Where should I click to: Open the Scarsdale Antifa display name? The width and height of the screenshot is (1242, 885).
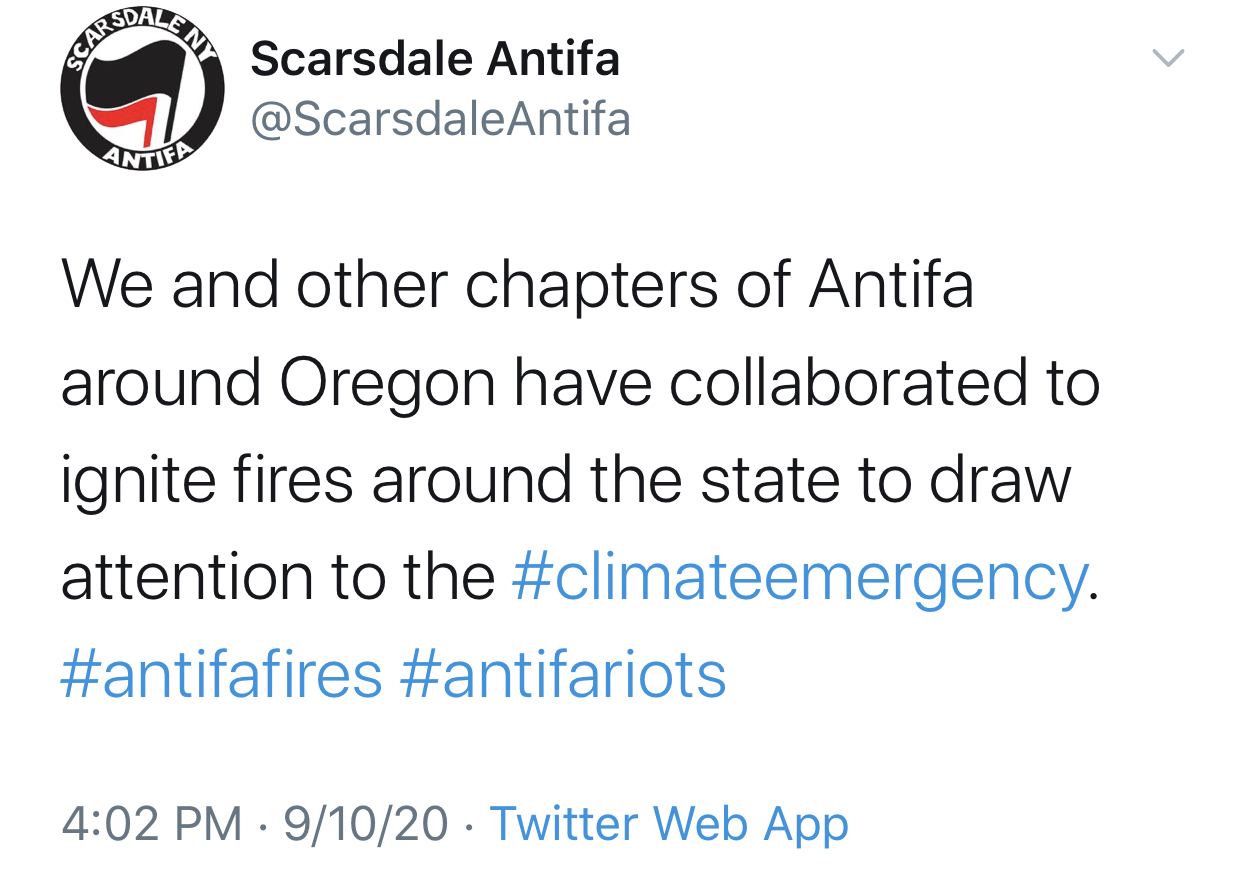(x=435, y=59)
